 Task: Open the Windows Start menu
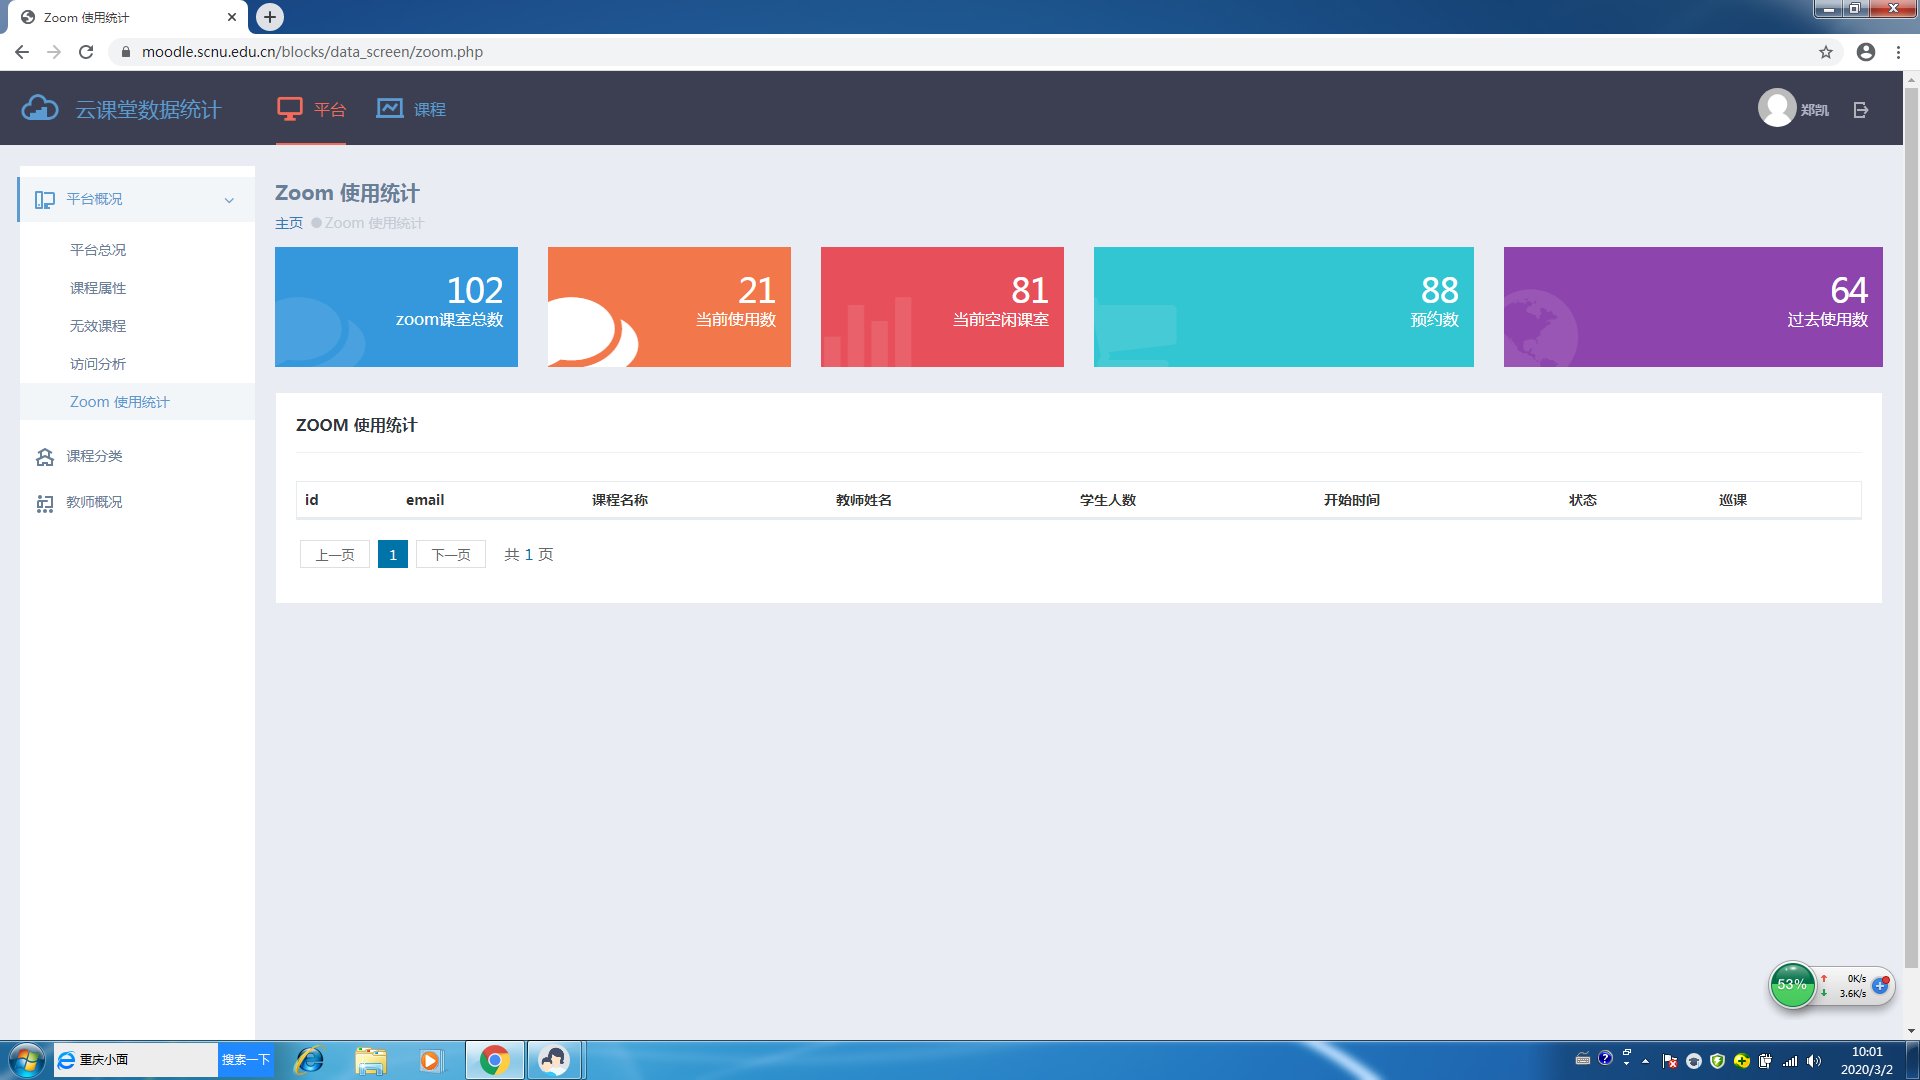(x=26, y=1060)
